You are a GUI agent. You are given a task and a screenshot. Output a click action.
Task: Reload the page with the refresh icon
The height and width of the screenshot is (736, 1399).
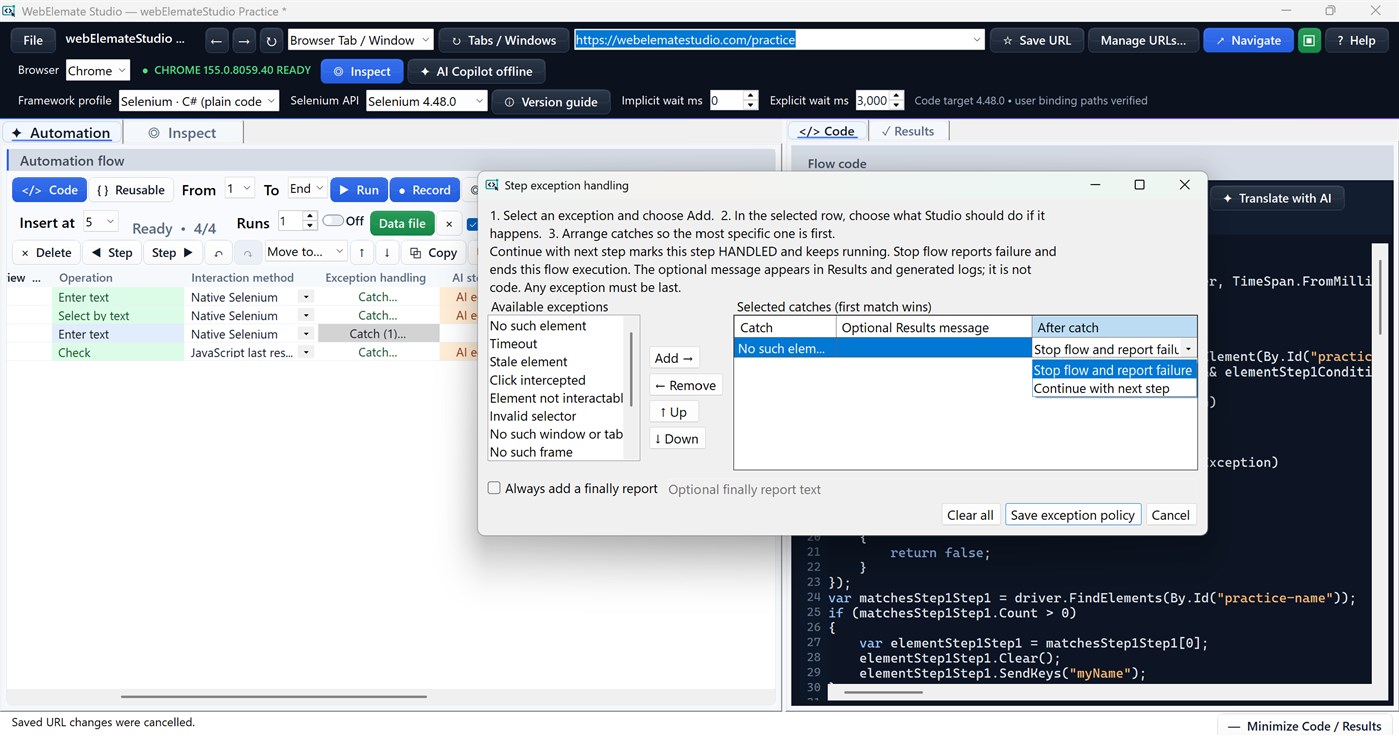(x=271, y=41)
